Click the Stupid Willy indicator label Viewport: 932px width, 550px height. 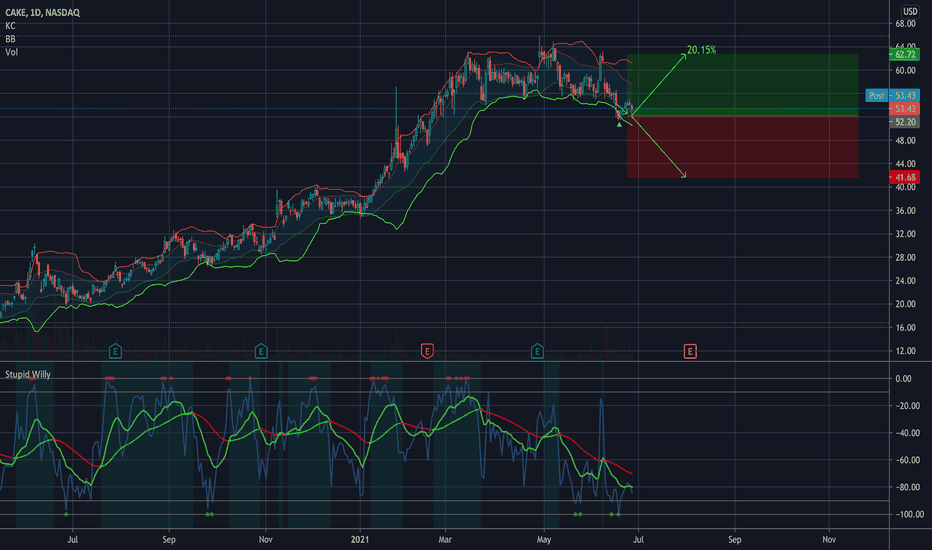(x=28, y=375)
